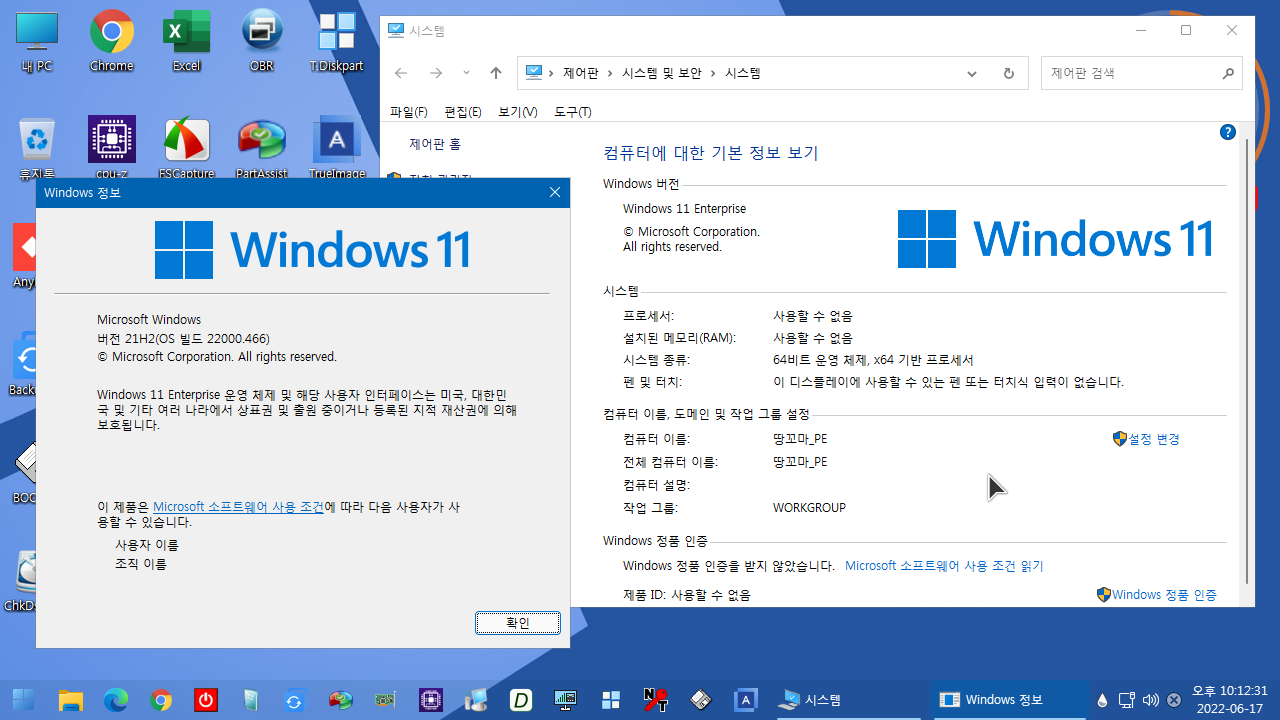This screenshot has height=720, width=1280.
Task: Refresh the 시스템 control panel view
Action: pyautogui.click(x=1008, y=73)
